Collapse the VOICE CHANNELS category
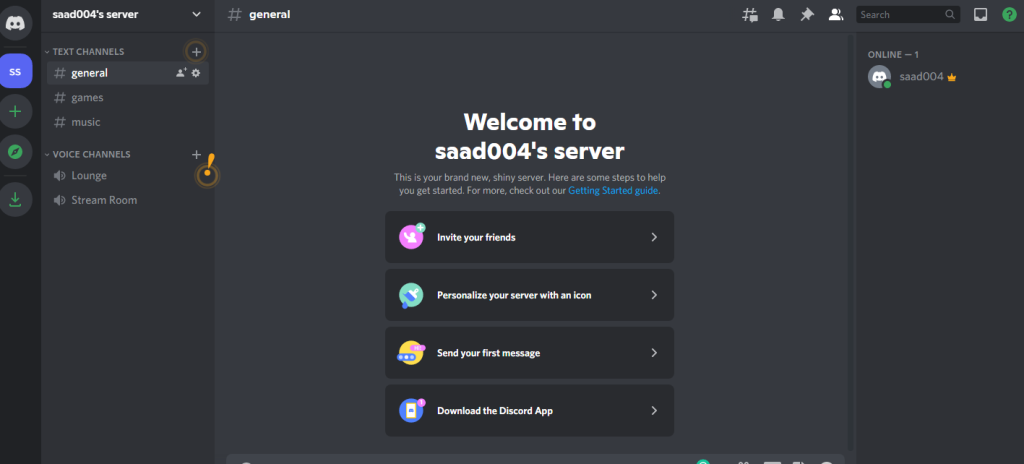 [x=88, y=154]
